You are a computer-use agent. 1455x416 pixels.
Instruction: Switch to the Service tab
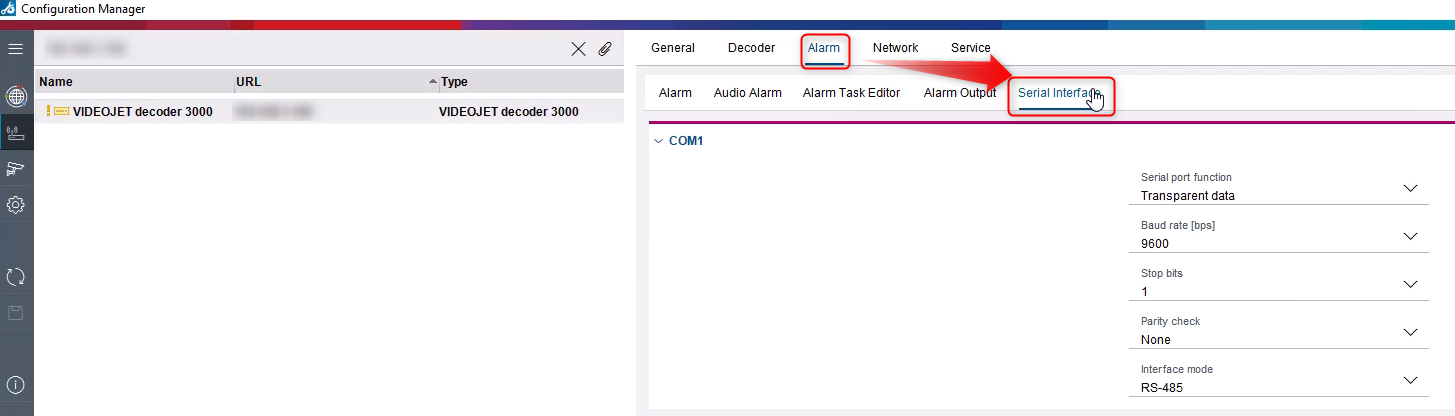pyautogui.click(x=971, y=48)
